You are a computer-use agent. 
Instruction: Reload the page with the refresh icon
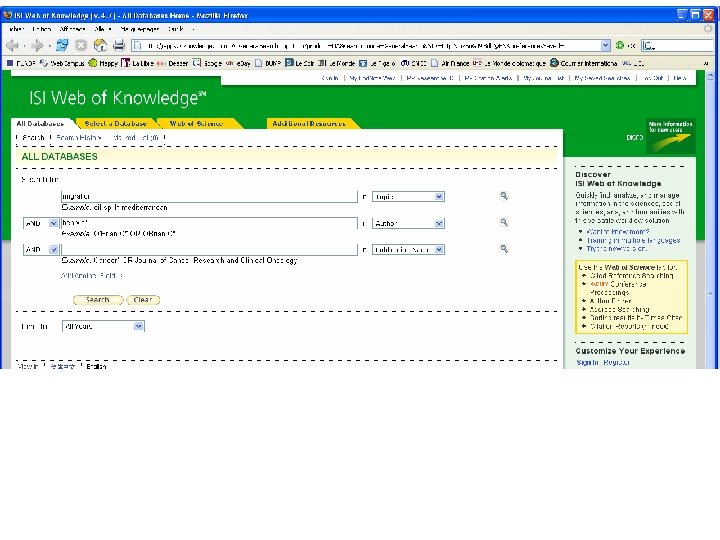click(x=62, y=45)
